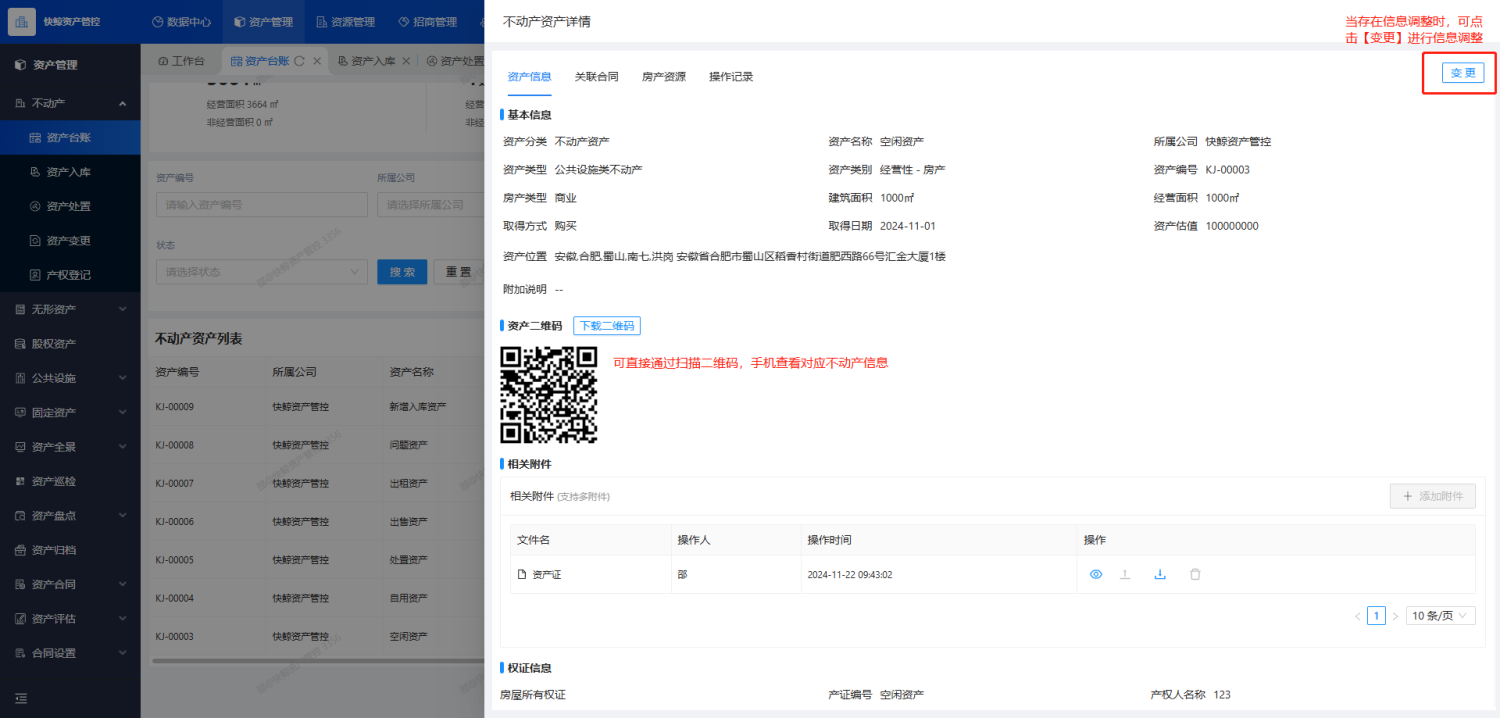Select 资产管理 in the top navigation bar
Image resolution: width=1500 pixels, height=718 pixels.
[x=263, y=21]
